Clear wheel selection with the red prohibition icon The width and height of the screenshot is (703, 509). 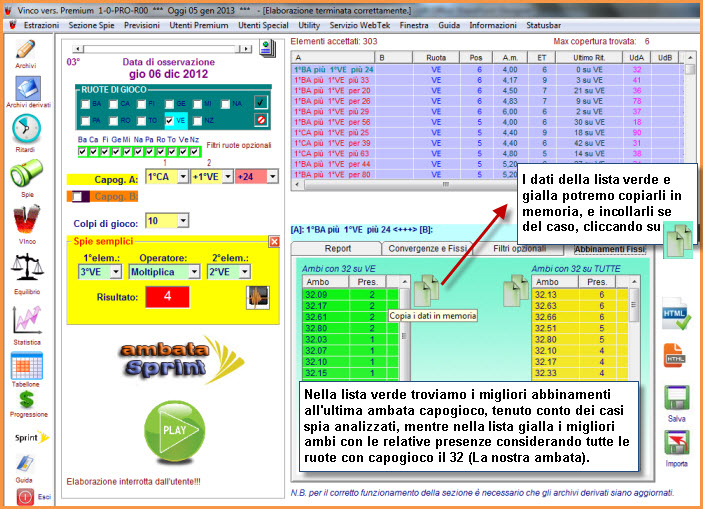pos(261,120)
